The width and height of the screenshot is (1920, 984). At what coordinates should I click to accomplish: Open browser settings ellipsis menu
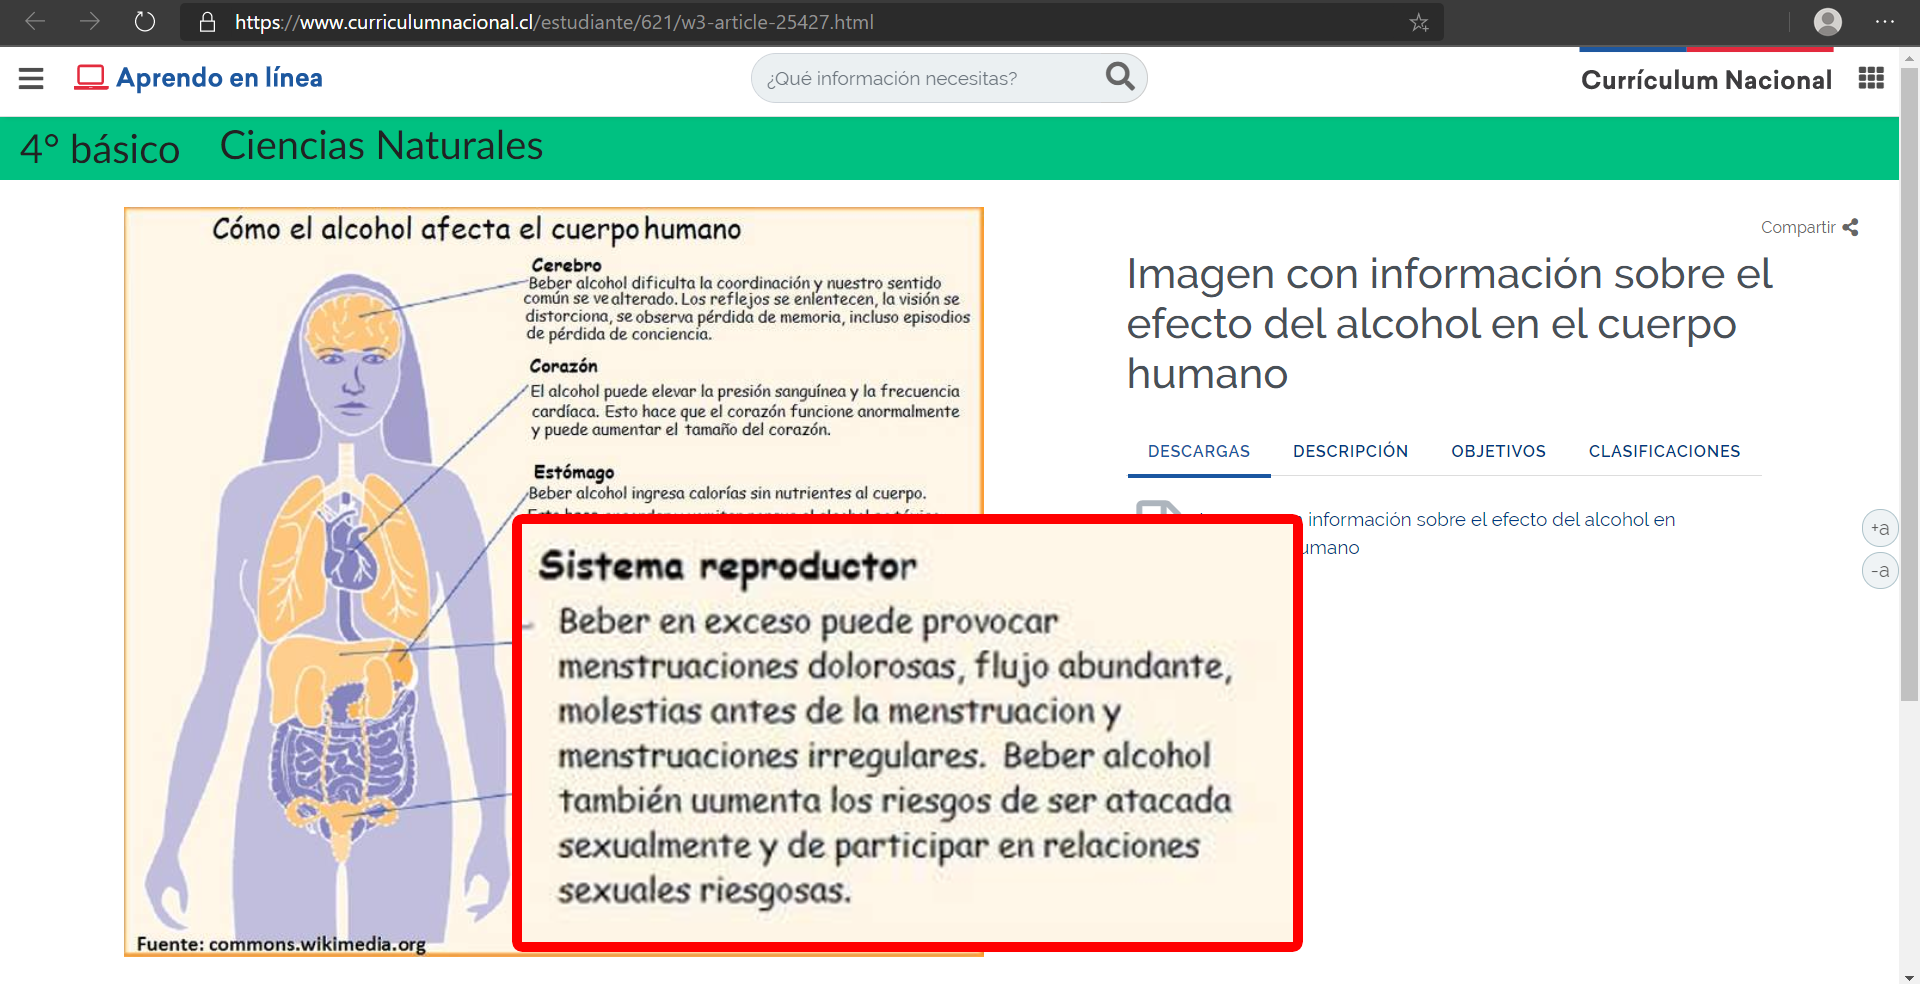pyautogui.click(x=1884, y=22)
